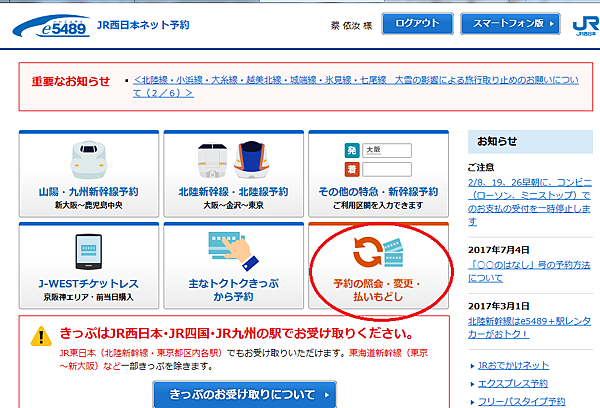Viewport: 600px width, 408px height.
Task: Click the 2017年3月1日 date text
Action: tap(499, 306)
